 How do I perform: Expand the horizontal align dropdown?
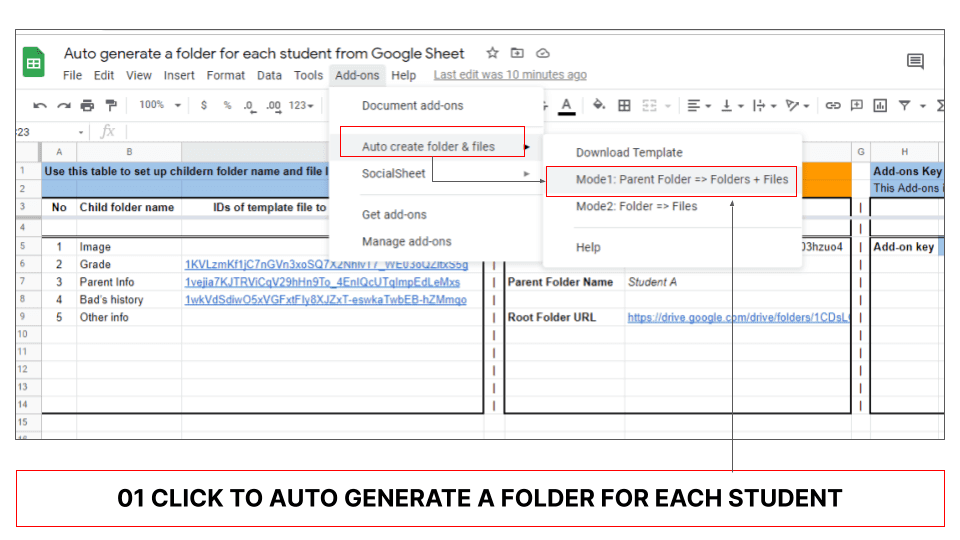coord(699,105)
